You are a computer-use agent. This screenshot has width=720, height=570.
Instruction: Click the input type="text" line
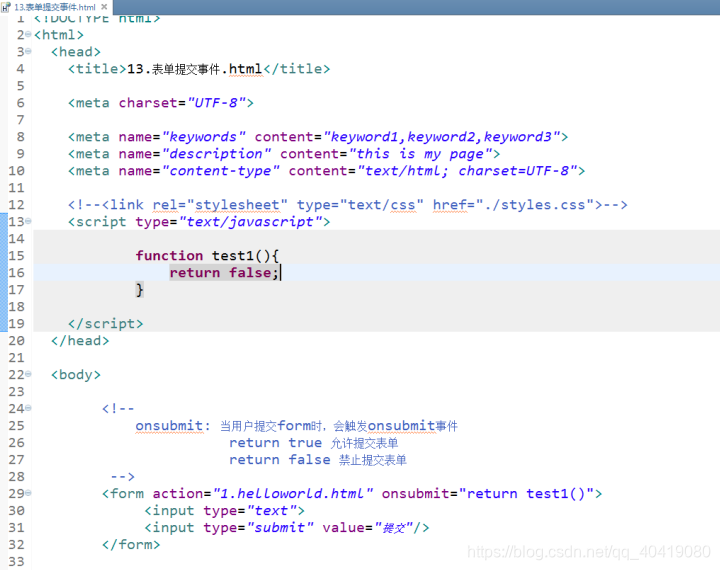pos(225,511)
